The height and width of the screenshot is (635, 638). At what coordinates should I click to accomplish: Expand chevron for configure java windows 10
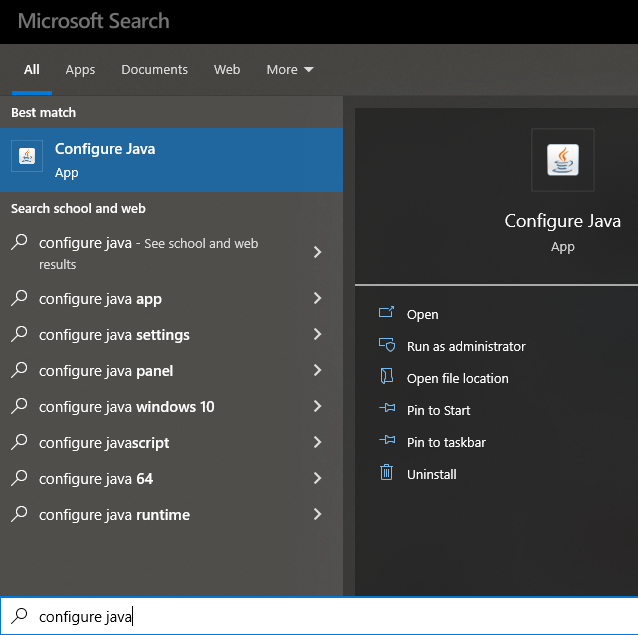[x=318, y=406]
